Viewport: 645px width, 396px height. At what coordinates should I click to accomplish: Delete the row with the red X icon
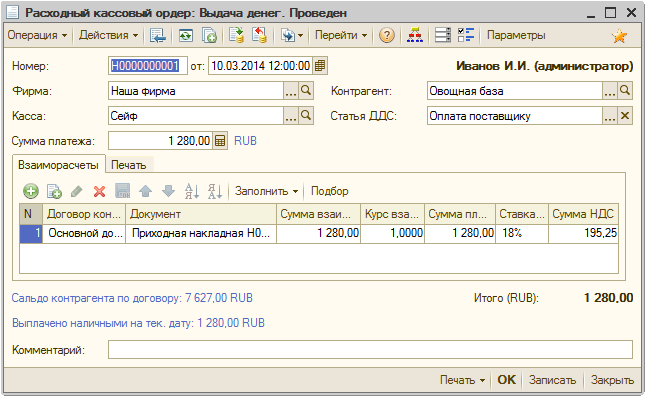click(99, 191)
